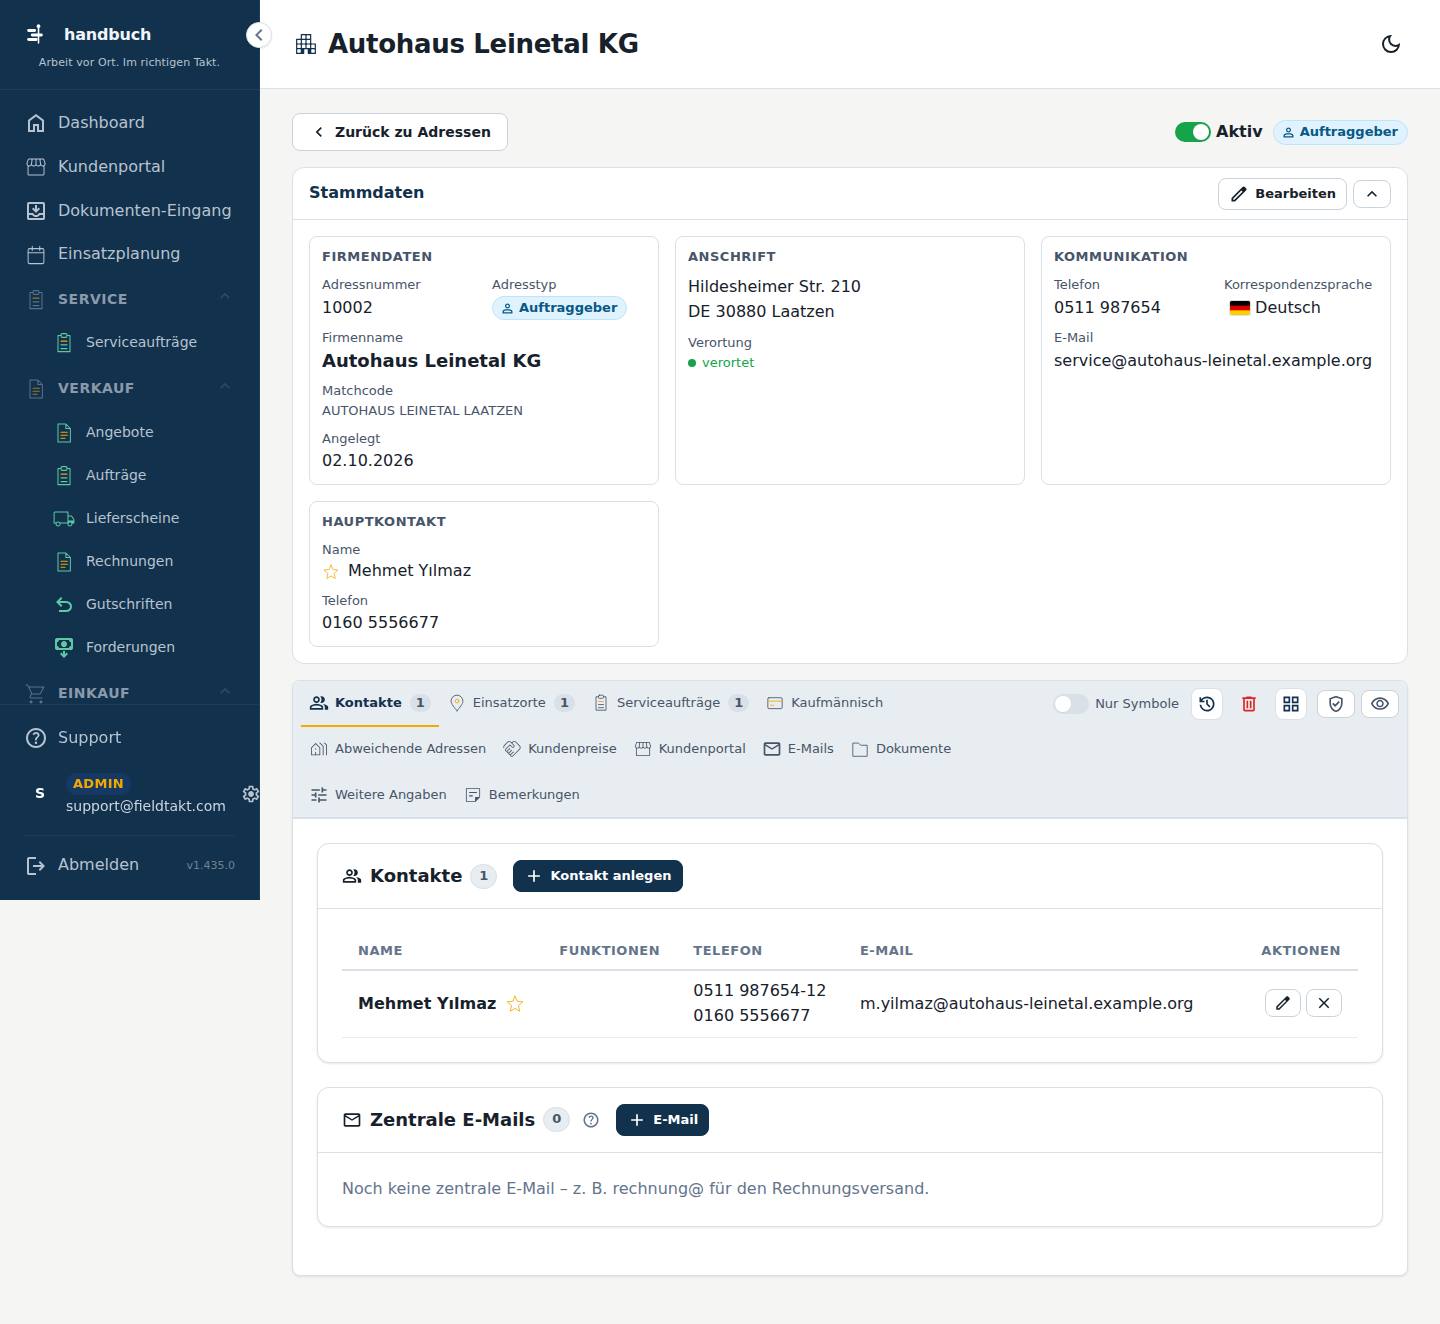Open the grid layout icon button
The height and width of the screenshot is (1324, 1440).
(1291, 704)
